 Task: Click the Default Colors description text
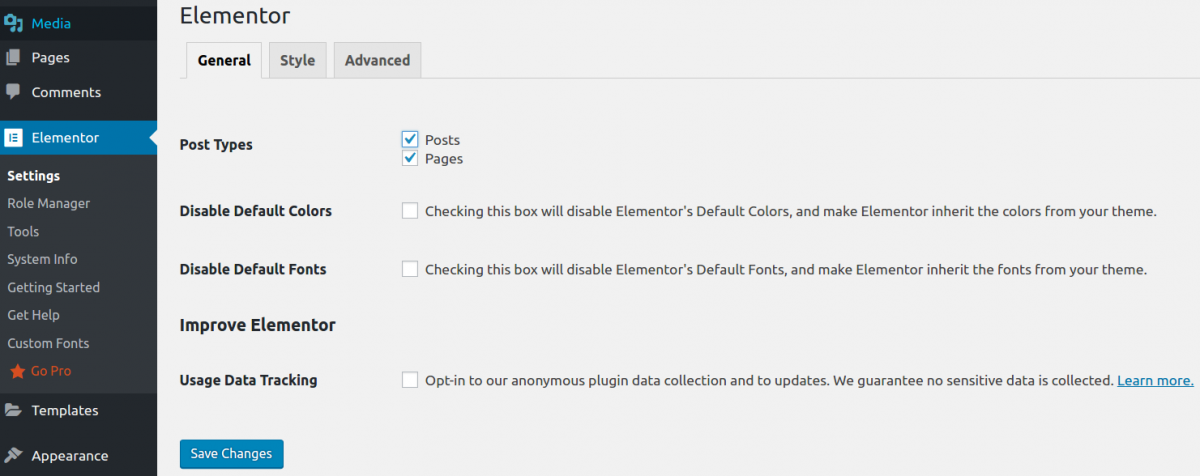pos(791,211)
